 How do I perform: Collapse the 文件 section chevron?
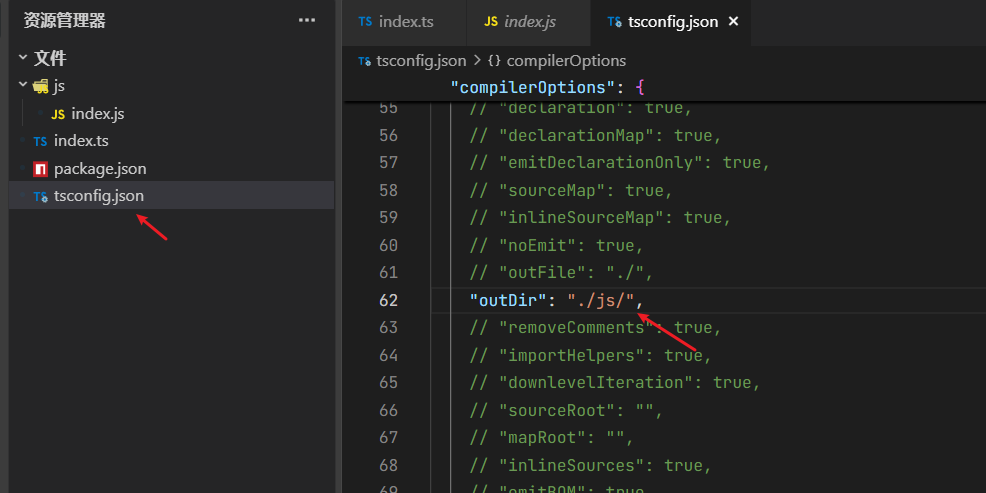22,59
